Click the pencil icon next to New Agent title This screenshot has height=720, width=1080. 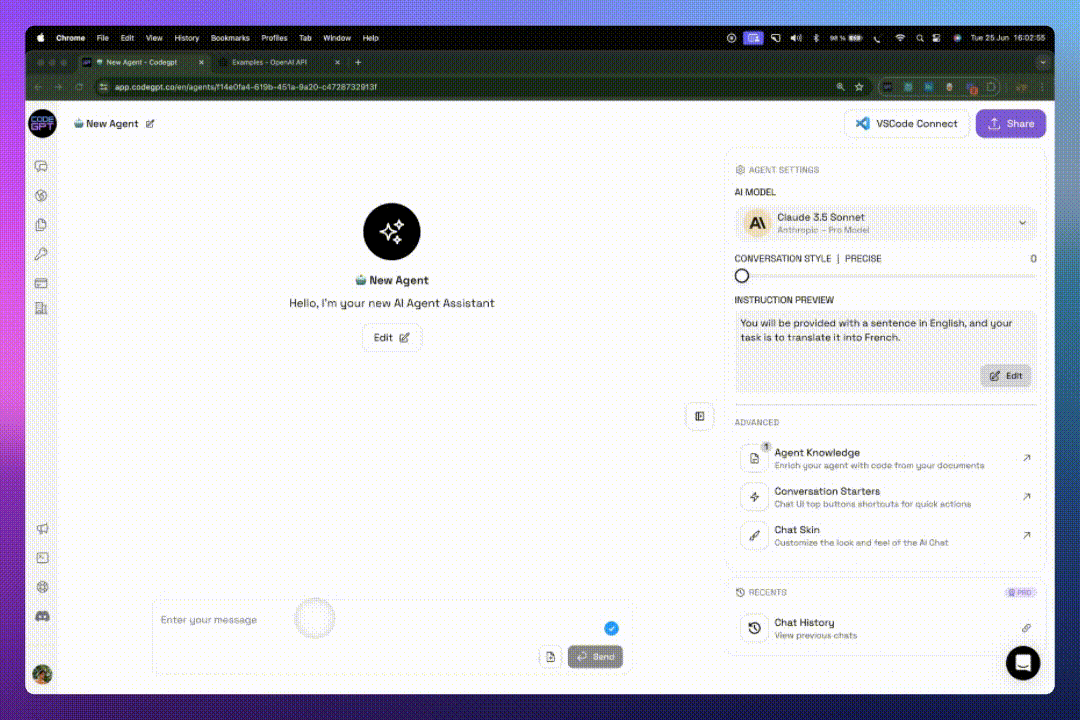150,123
